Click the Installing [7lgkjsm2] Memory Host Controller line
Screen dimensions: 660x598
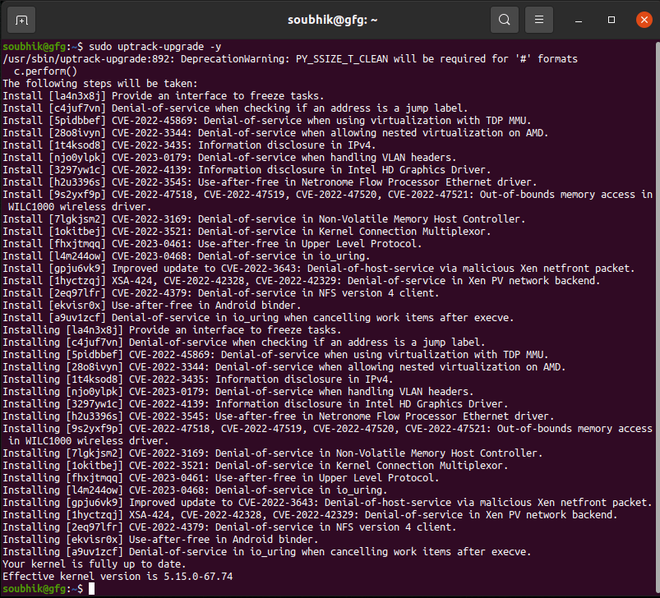click(x=273, y=453)
